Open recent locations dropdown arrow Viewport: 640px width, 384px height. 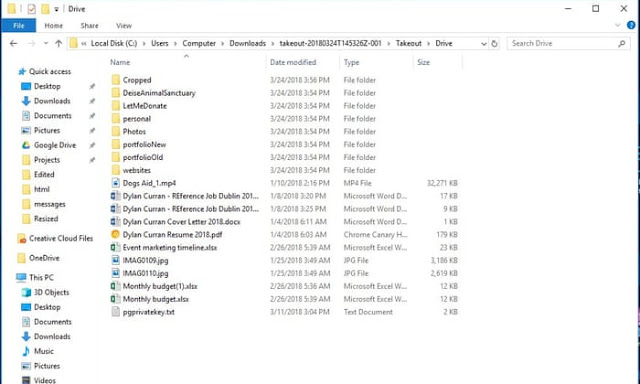46,43
